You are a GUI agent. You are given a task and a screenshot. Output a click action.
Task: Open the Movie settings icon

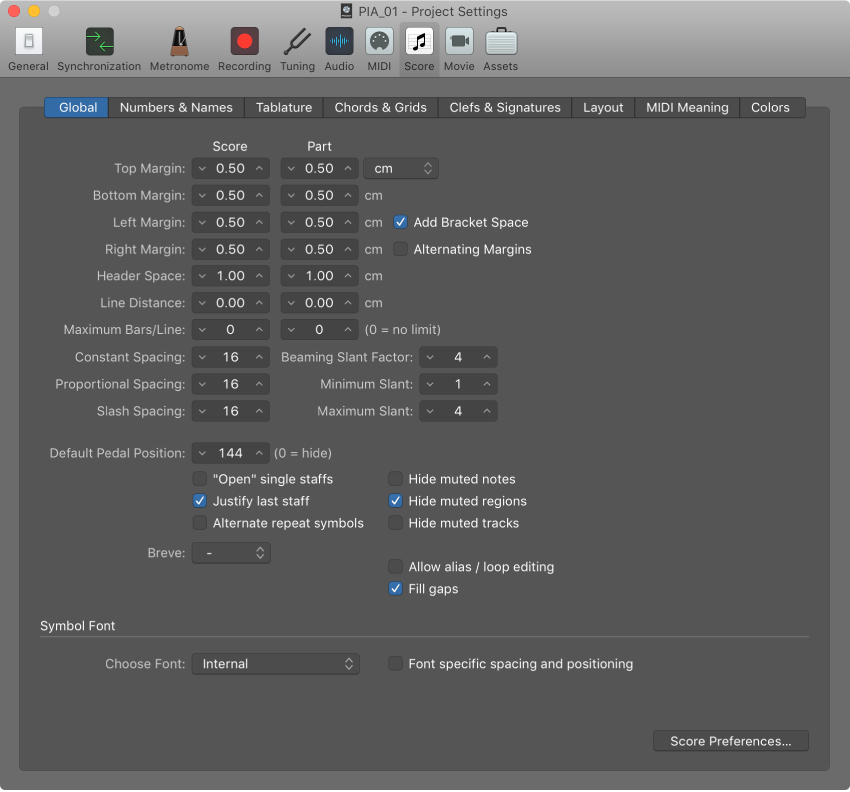tap(459, 42)
